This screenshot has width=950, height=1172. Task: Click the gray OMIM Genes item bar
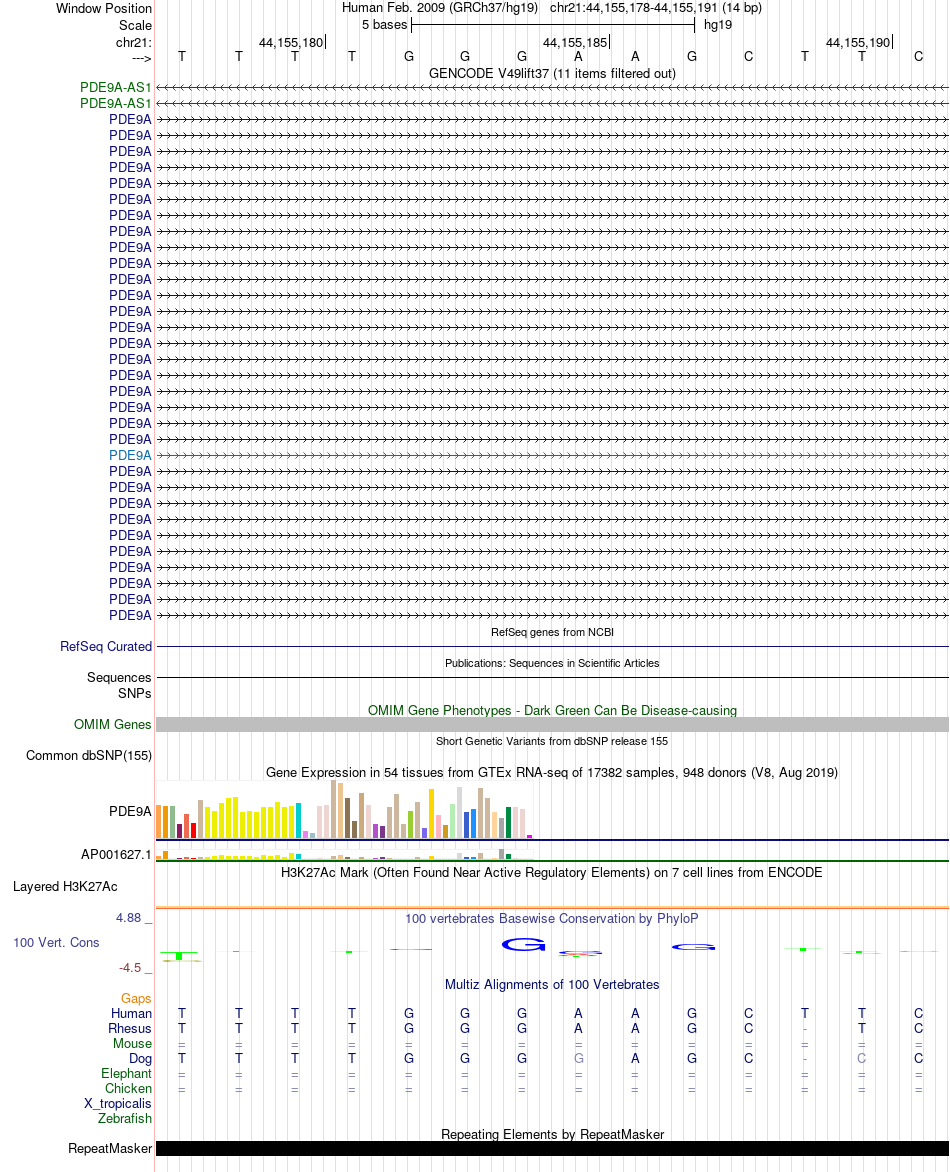[x=552, y=724]
